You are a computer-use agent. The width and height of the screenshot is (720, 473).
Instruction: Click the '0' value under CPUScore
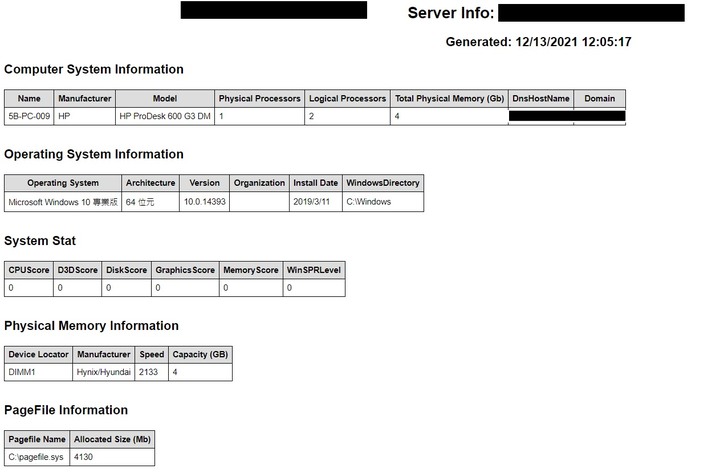(29, 287)
